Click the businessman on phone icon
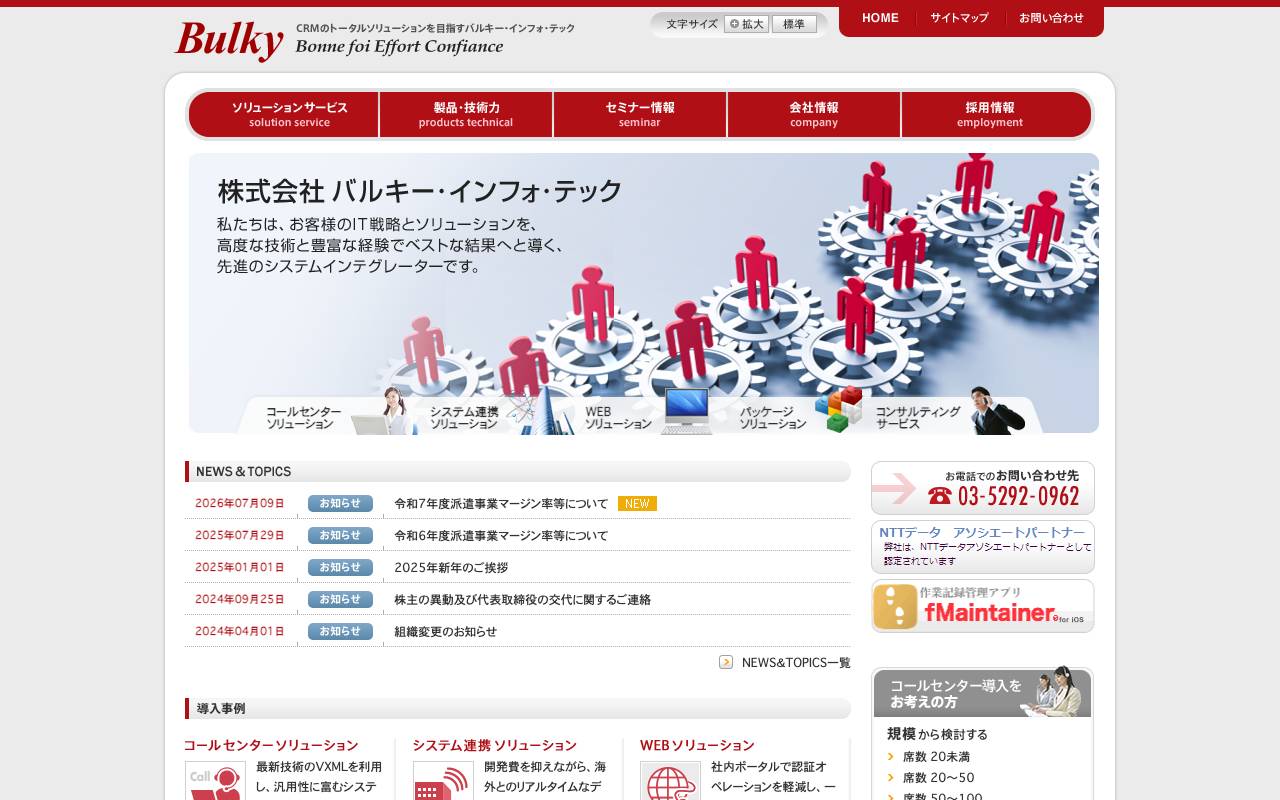This screenshot has height=800, width=1280. 996,411
